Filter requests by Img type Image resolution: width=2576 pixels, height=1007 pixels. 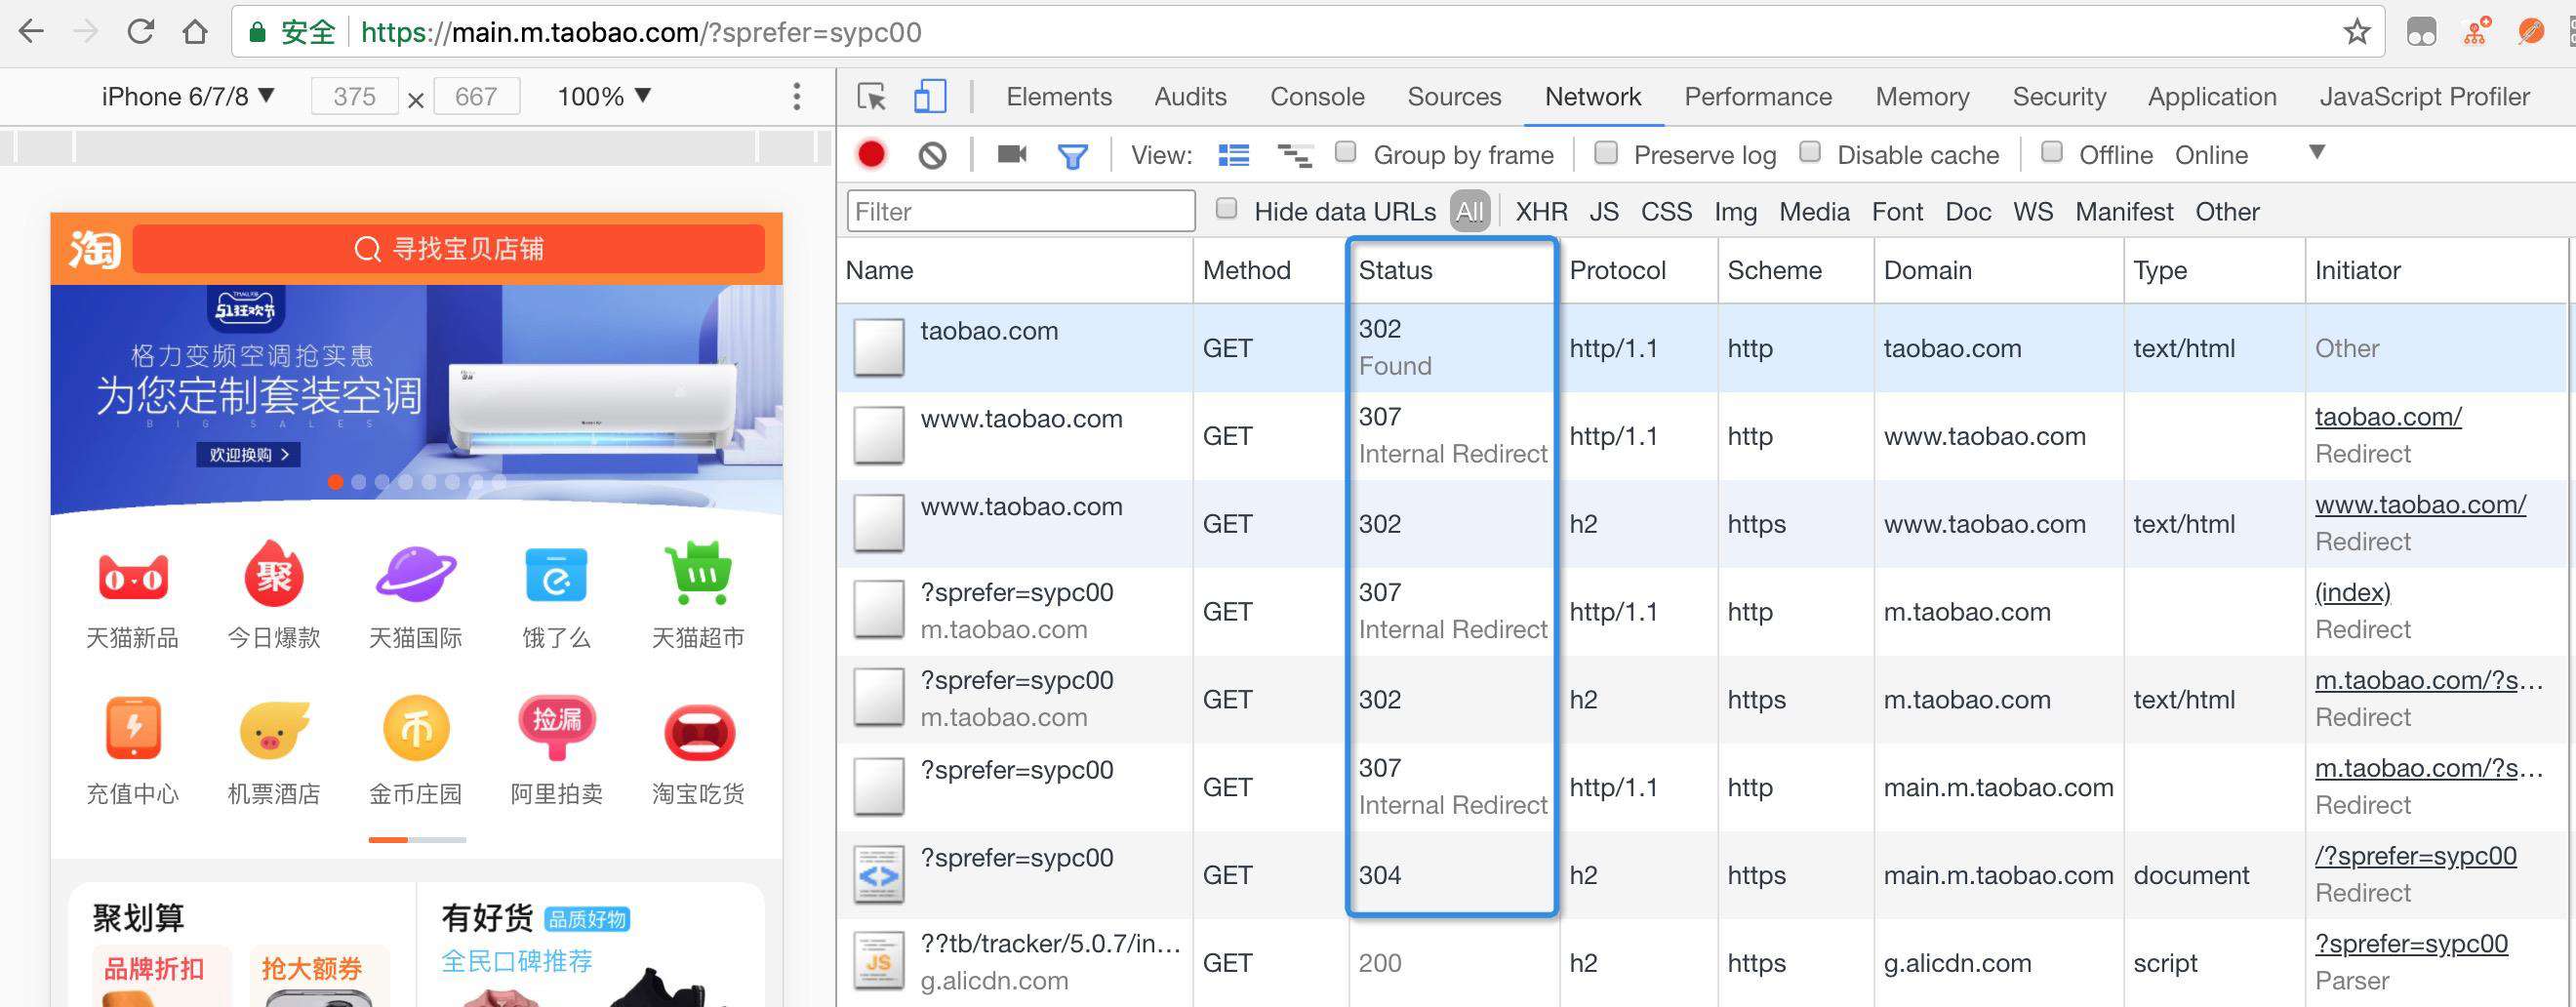point(1735,212)
